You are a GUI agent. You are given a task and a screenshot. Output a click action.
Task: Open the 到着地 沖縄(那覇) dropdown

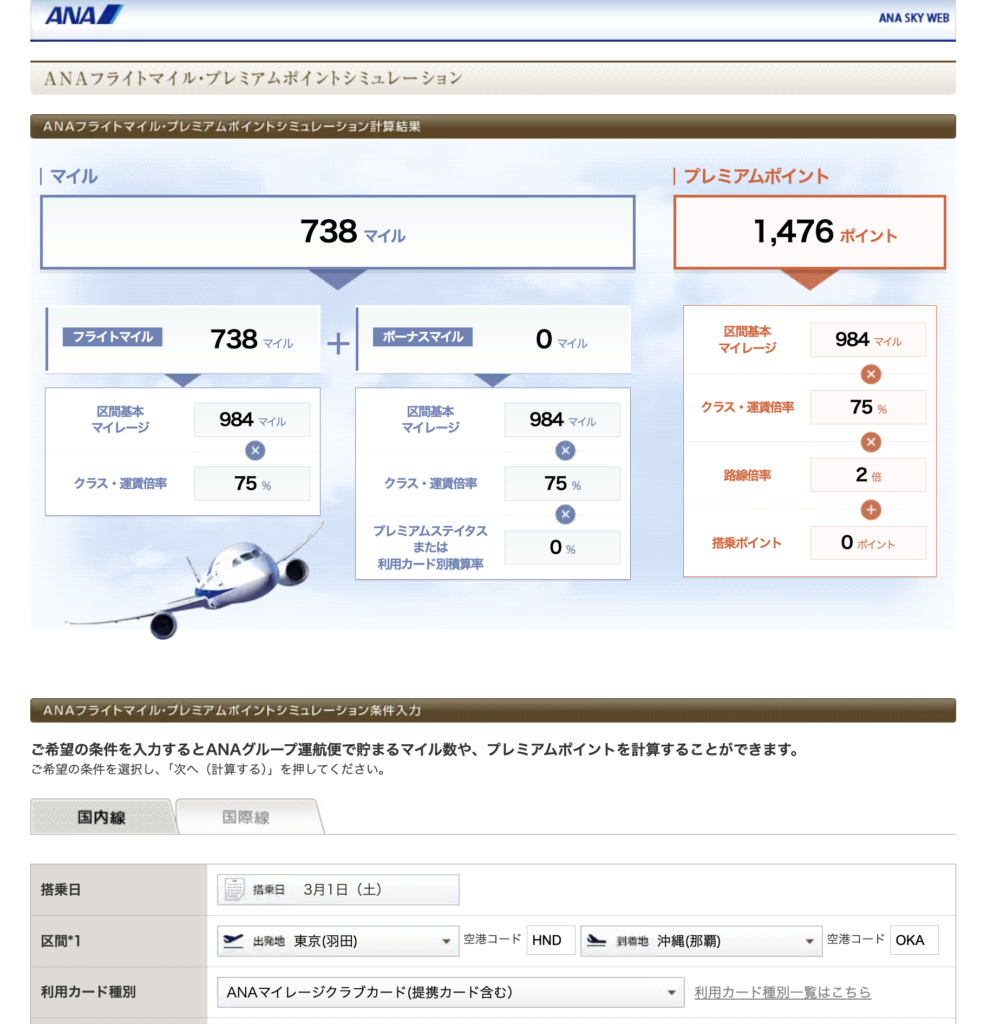pyautogui.click(x=701, y=941)
